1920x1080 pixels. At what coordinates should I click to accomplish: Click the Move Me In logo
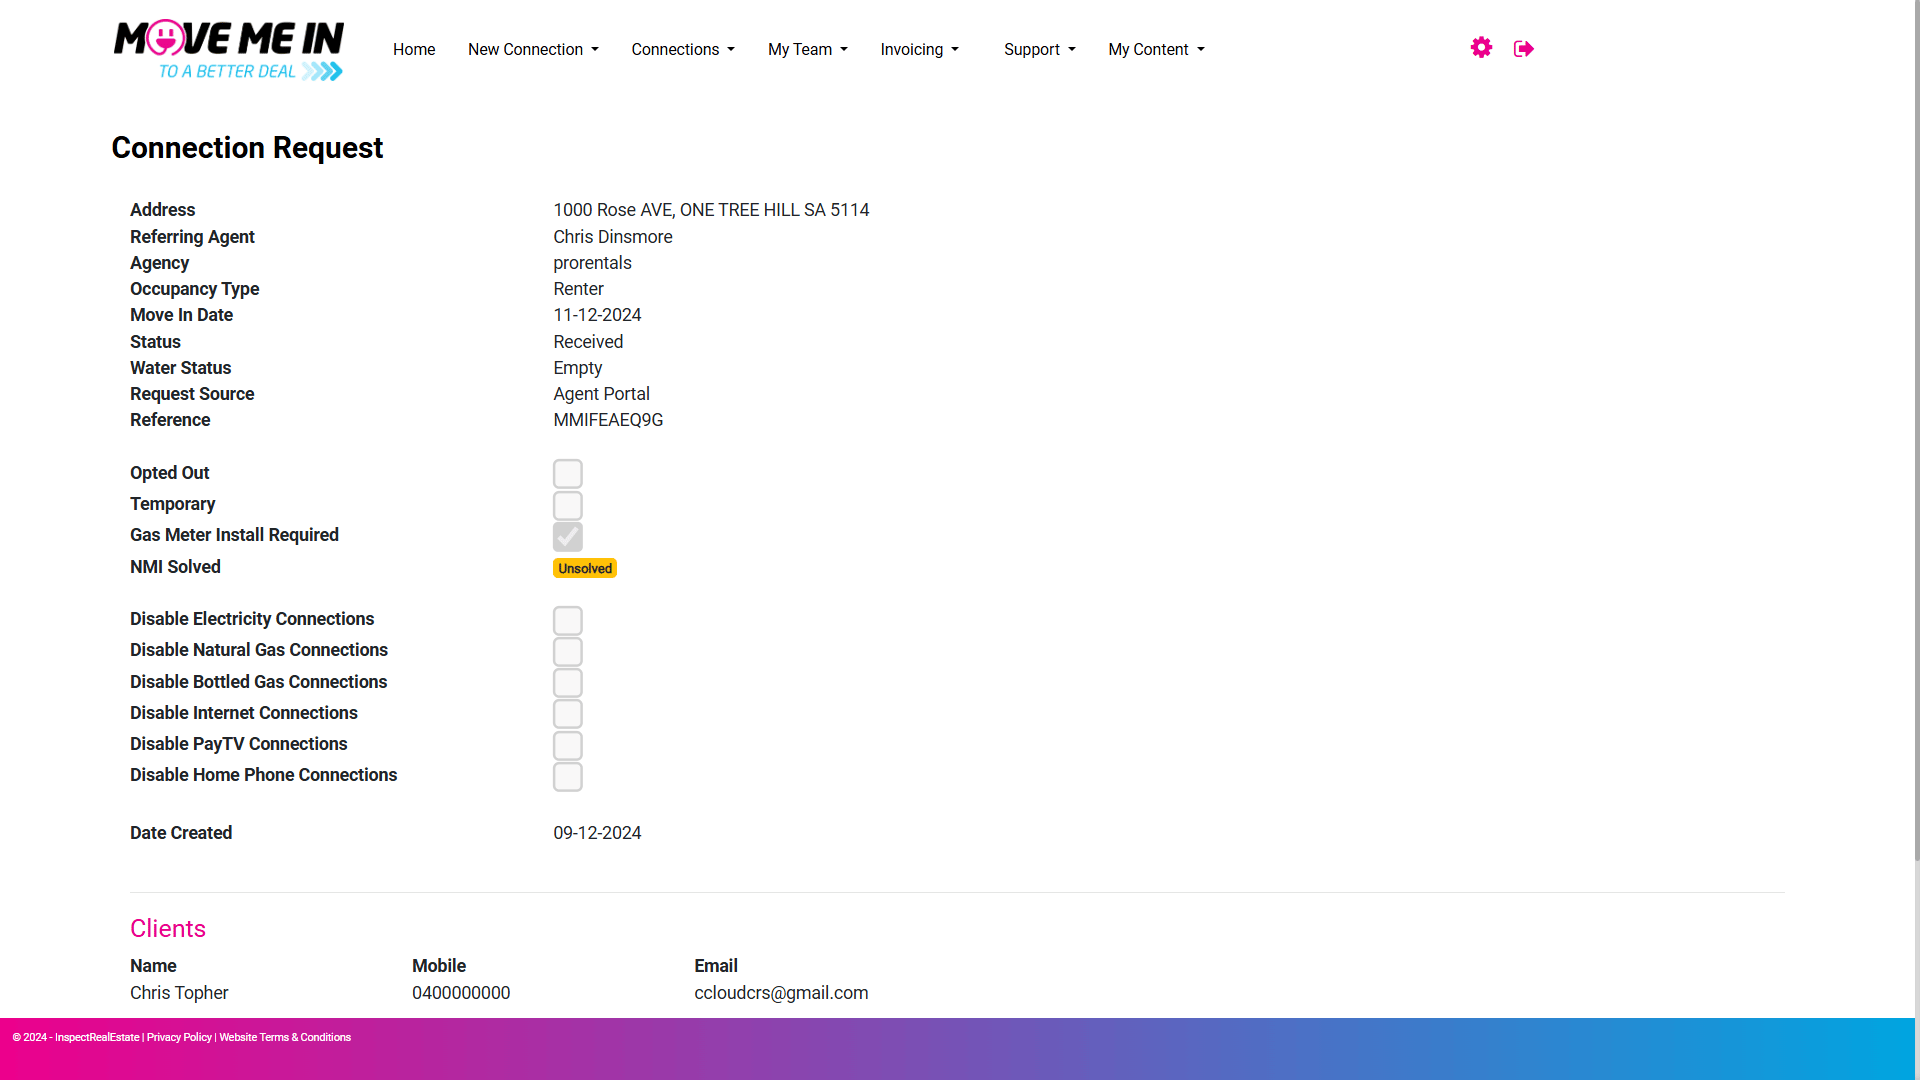click(229, 50)
